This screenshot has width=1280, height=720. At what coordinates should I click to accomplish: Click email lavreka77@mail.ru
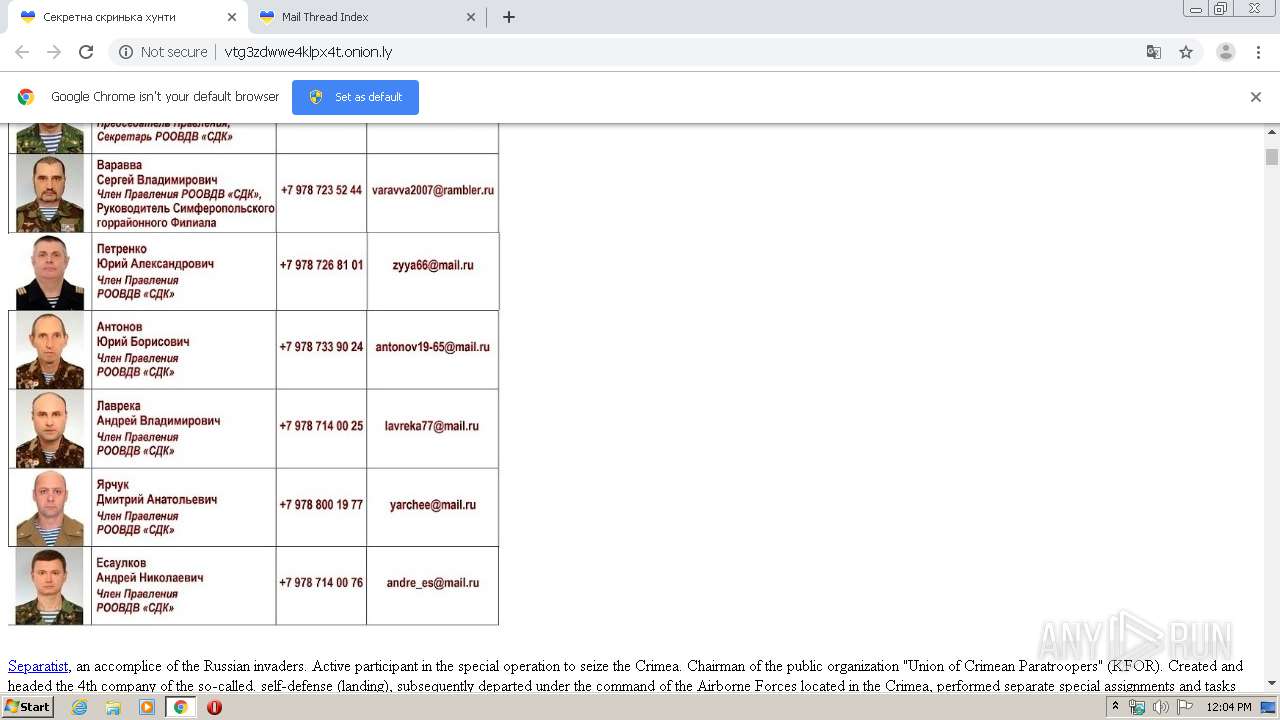pyautogui.click(x=432, y=426)
